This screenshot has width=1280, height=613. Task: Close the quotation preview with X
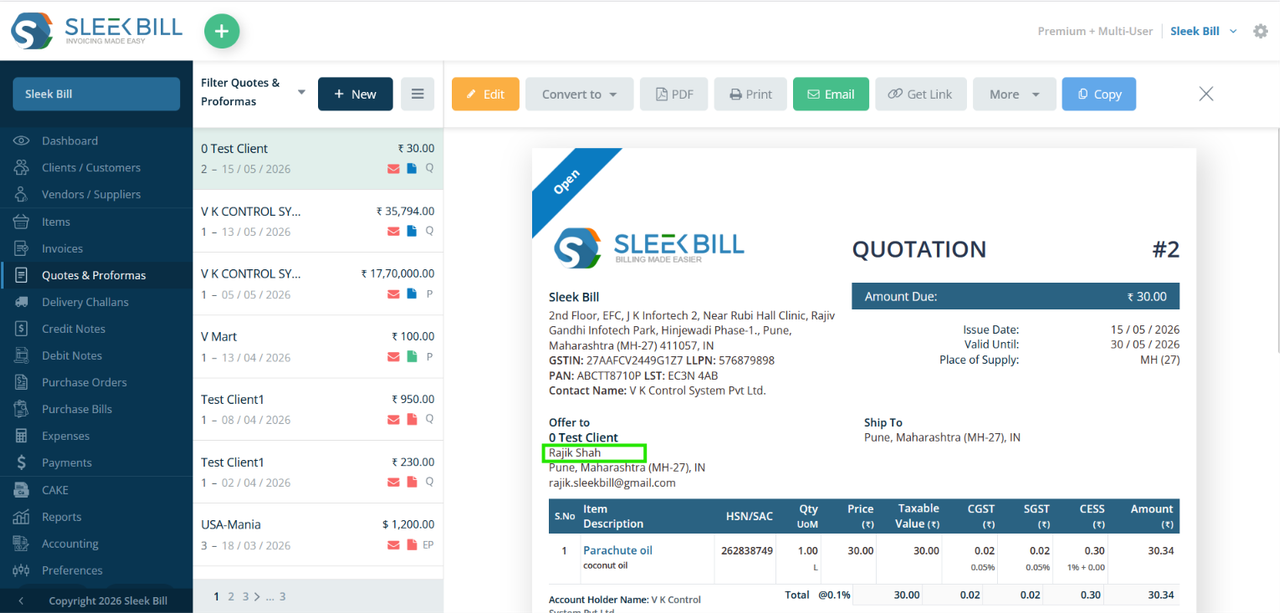(1206, 94)
